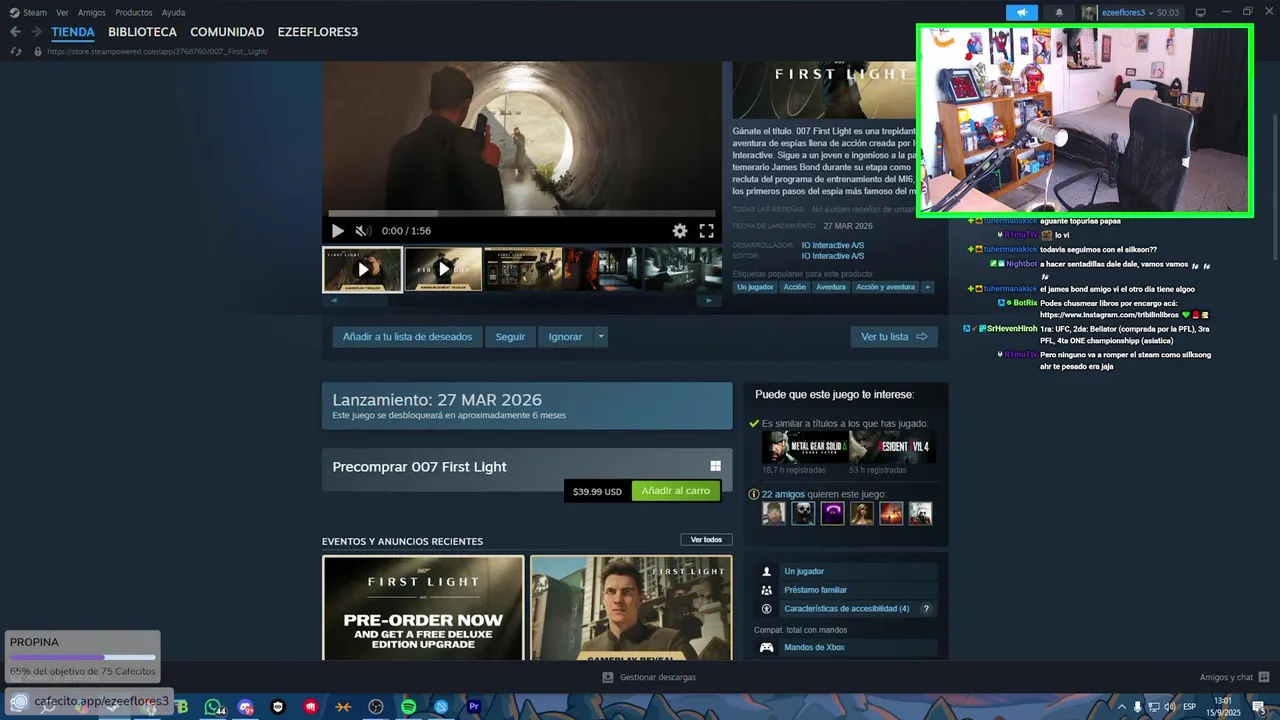The height and width of the screenshot is (720, 1280).
Task: Switch to the TIENDA tab
Action: point(73,32)
